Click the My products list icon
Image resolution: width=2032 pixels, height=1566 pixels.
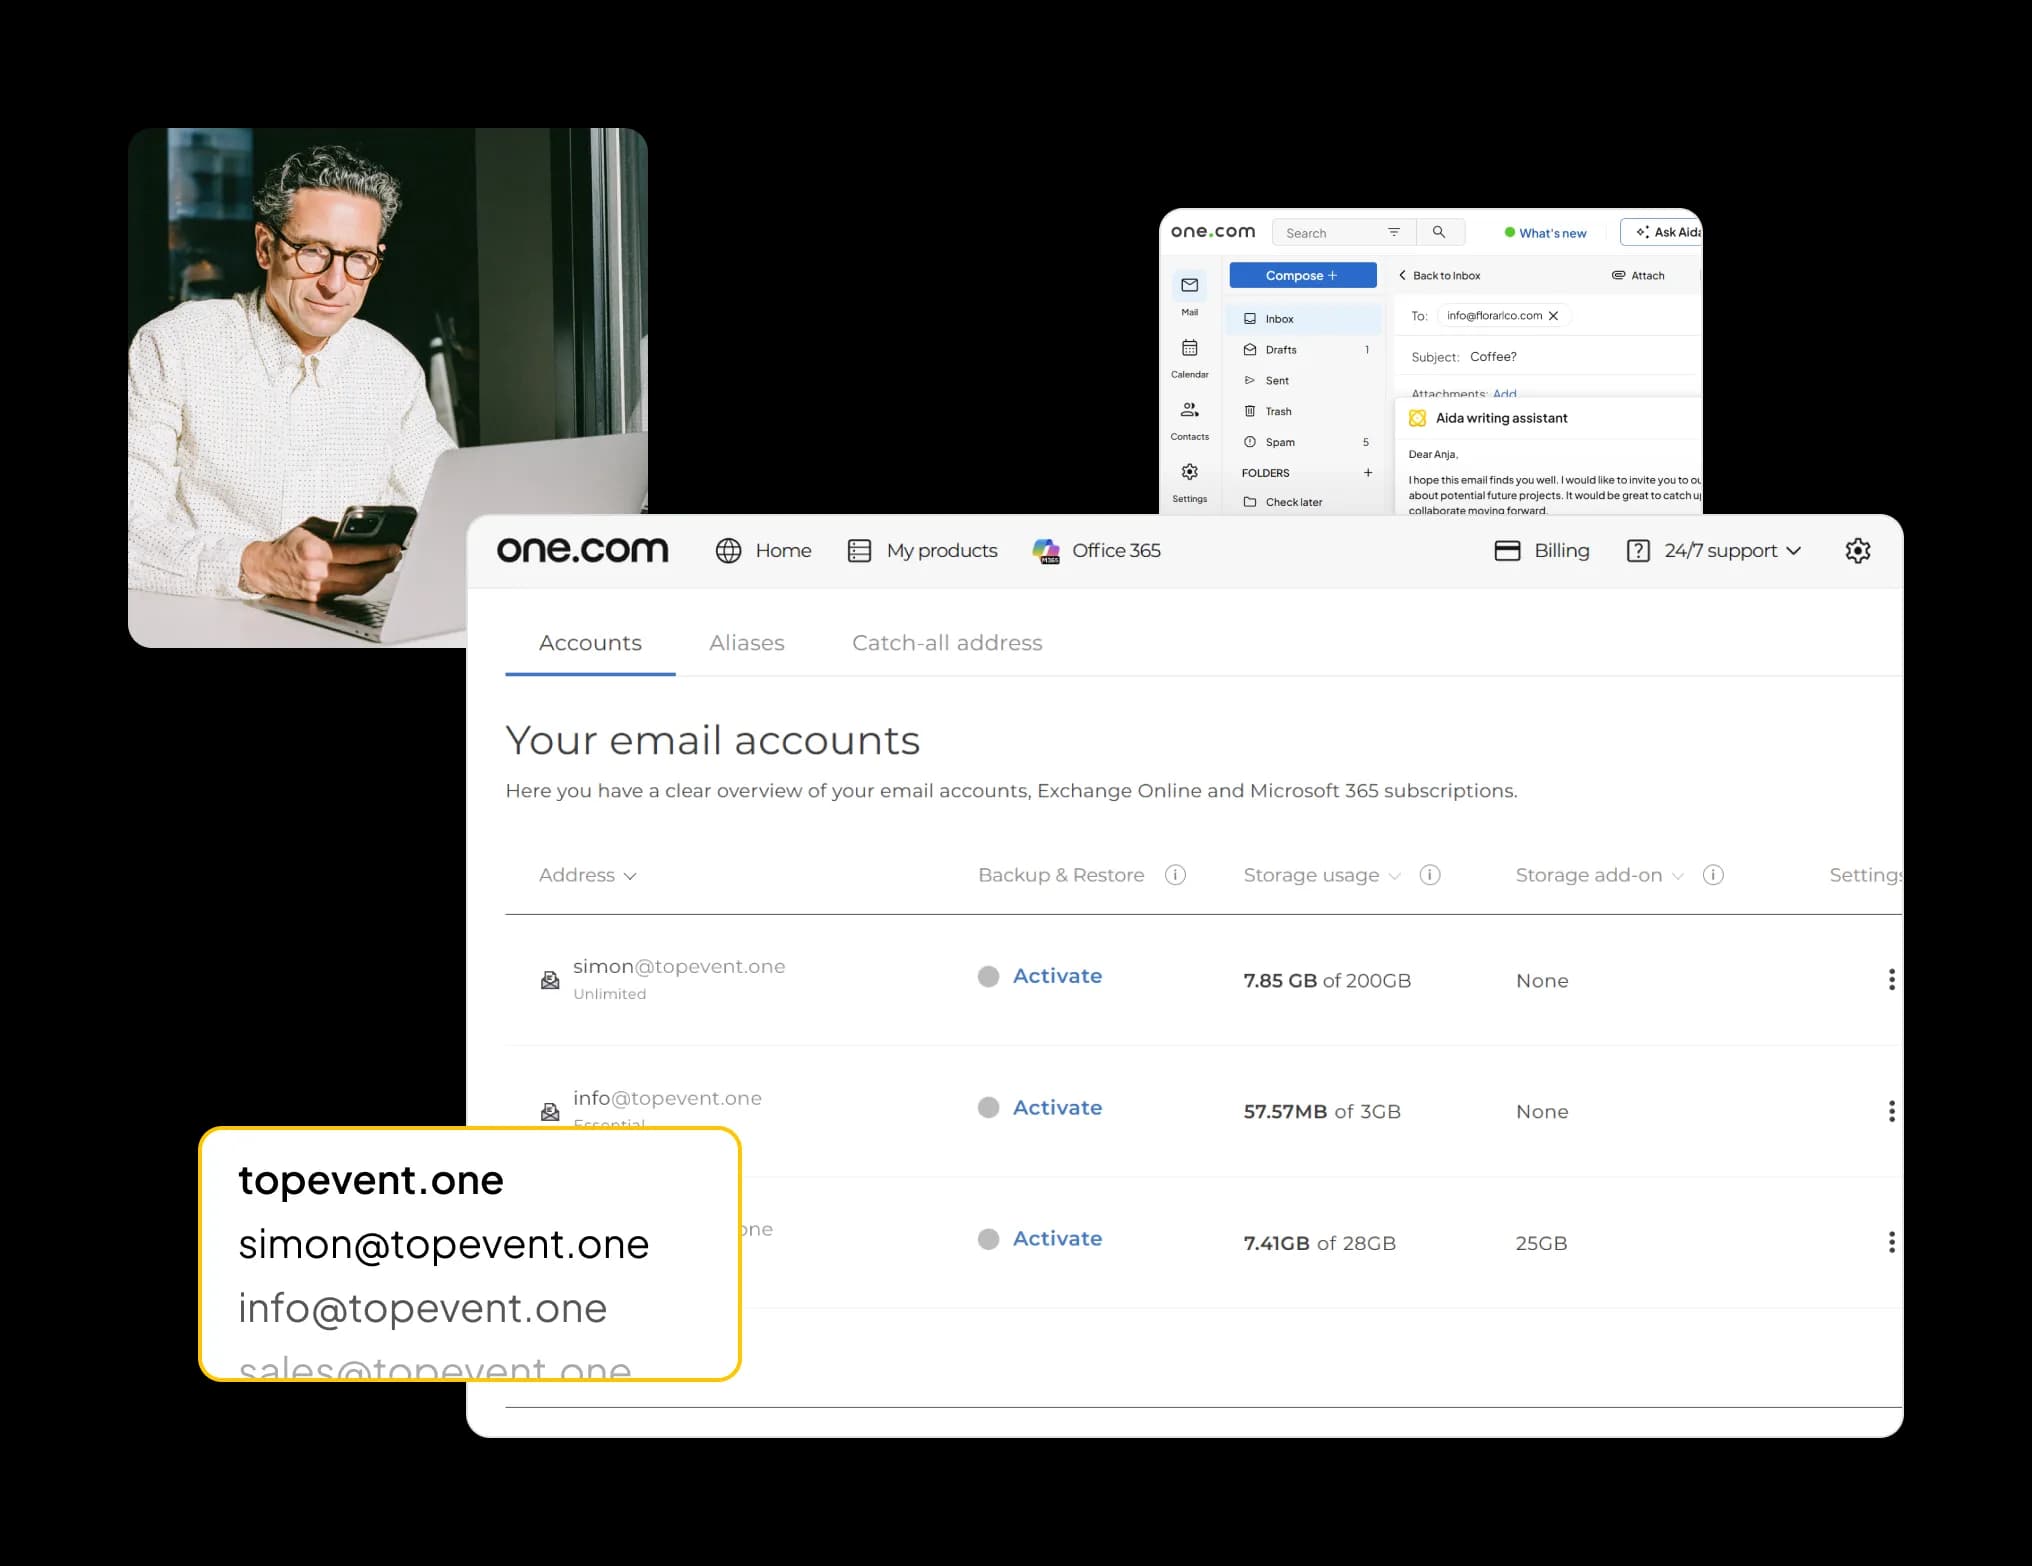(859, 551)
